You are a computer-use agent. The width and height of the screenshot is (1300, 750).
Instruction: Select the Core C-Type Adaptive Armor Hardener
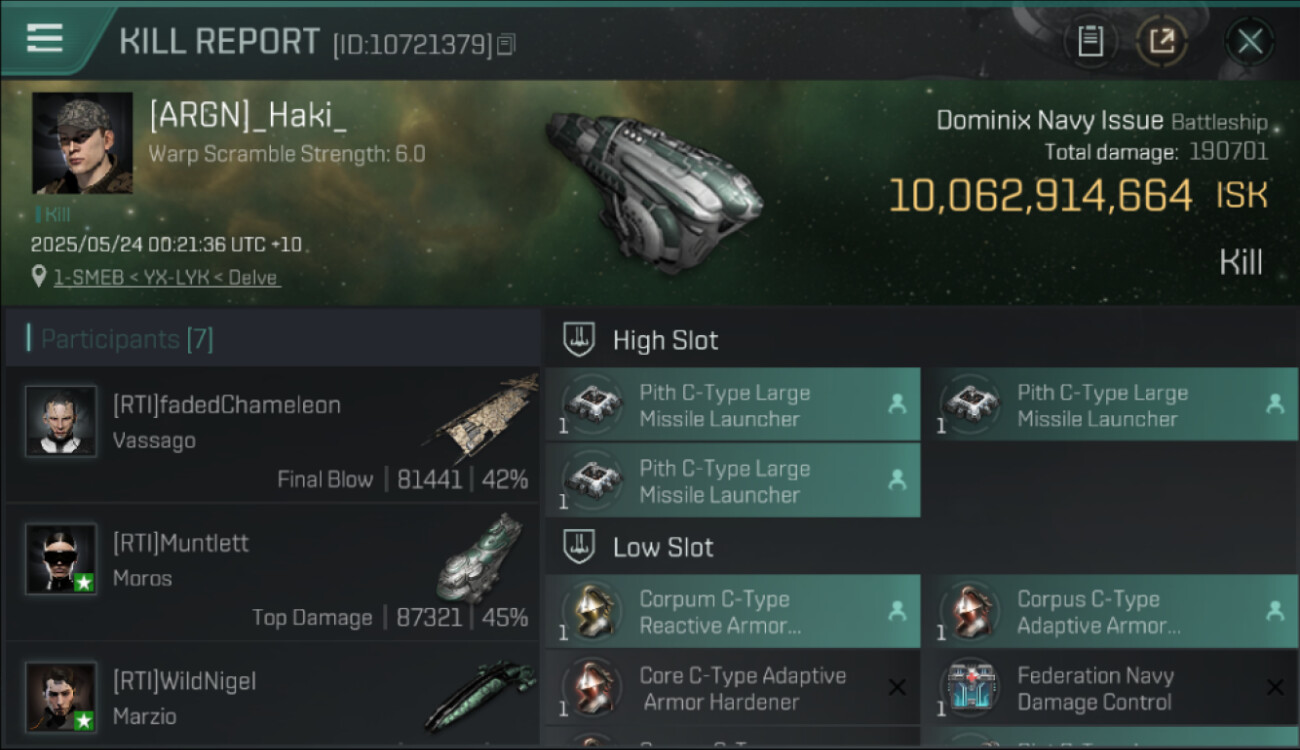click(732, 688)
